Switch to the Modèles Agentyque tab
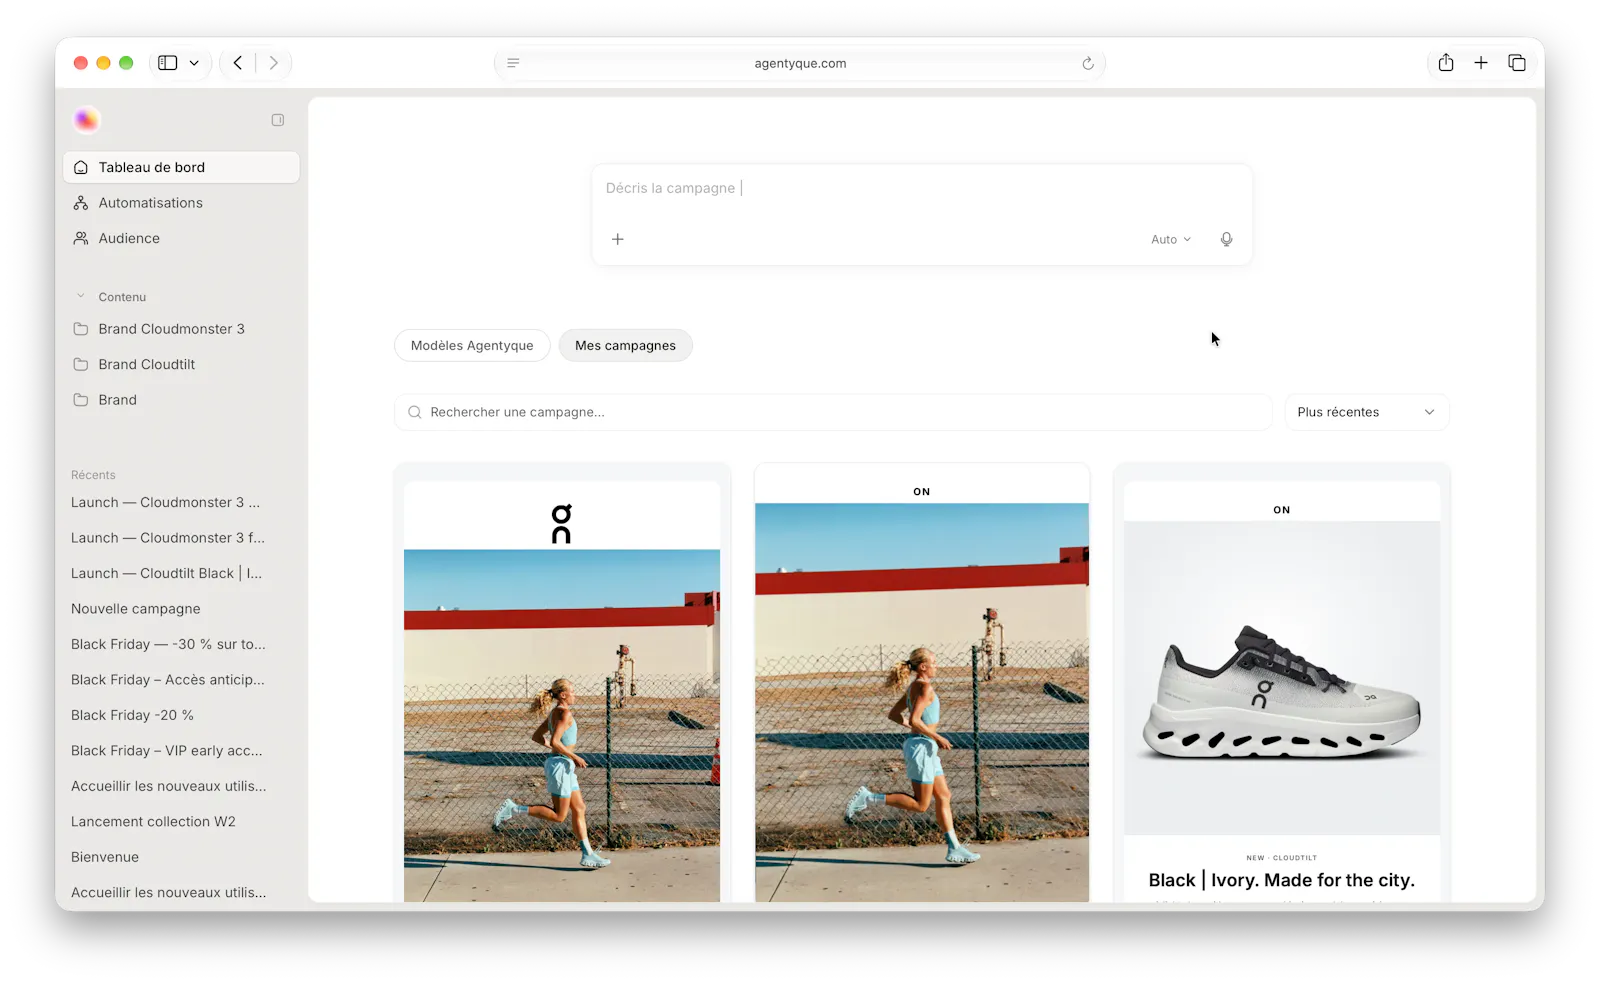 (472, 345)
